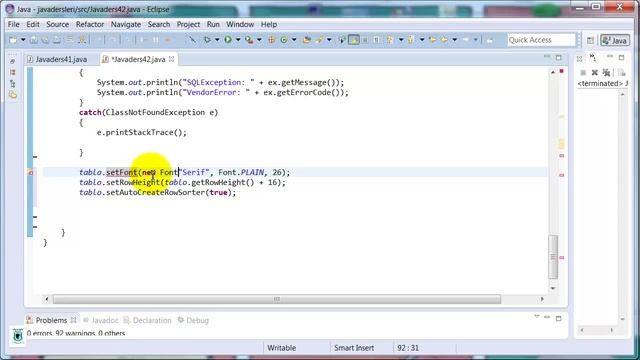Click the Writable status bar entry

point(282,348)
